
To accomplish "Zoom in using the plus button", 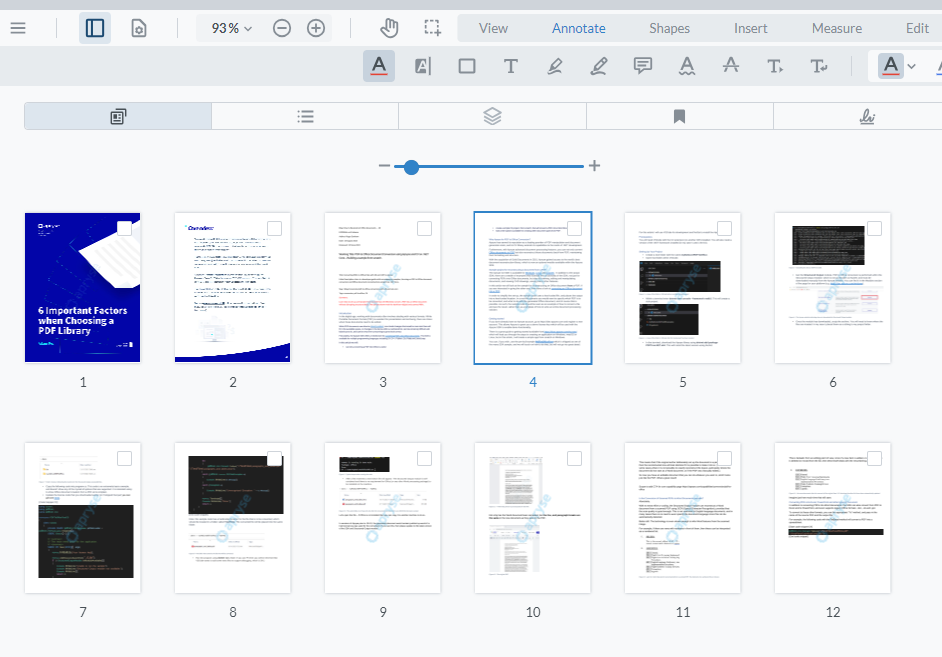I will [316, 27].
